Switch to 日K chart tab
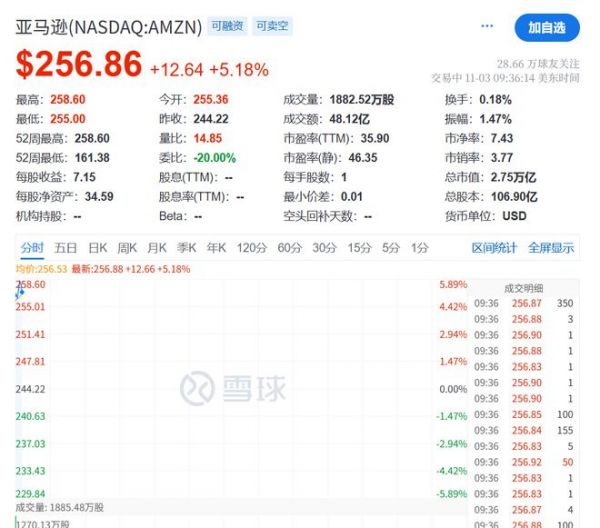The image size is (600, 528). click(x=97, y=248)
